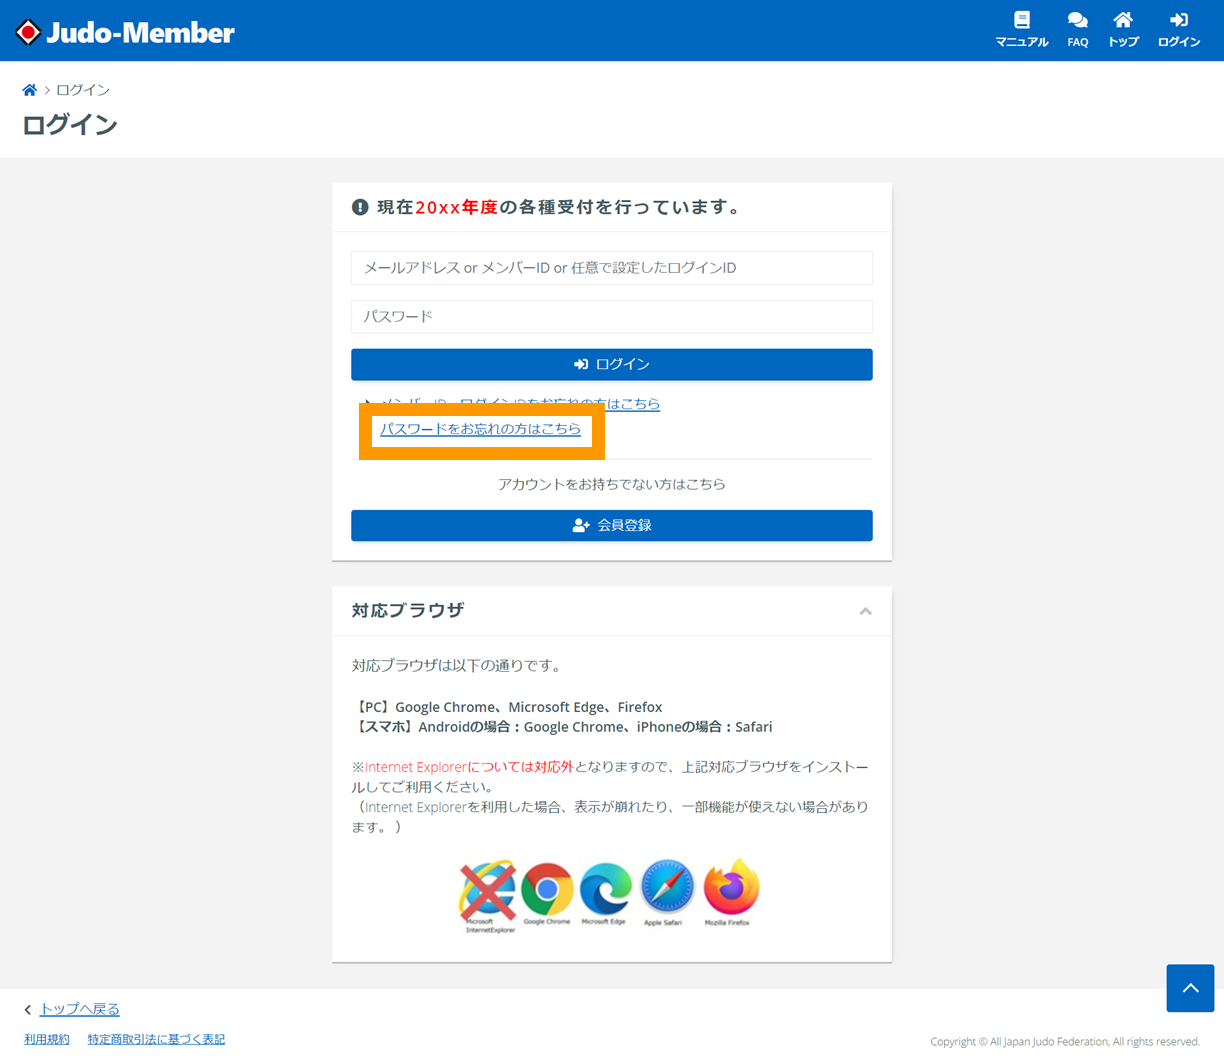Click the トップ home icon in the header
Viewport: 1224px width, 1060px height.
(x=1122, y=28)
